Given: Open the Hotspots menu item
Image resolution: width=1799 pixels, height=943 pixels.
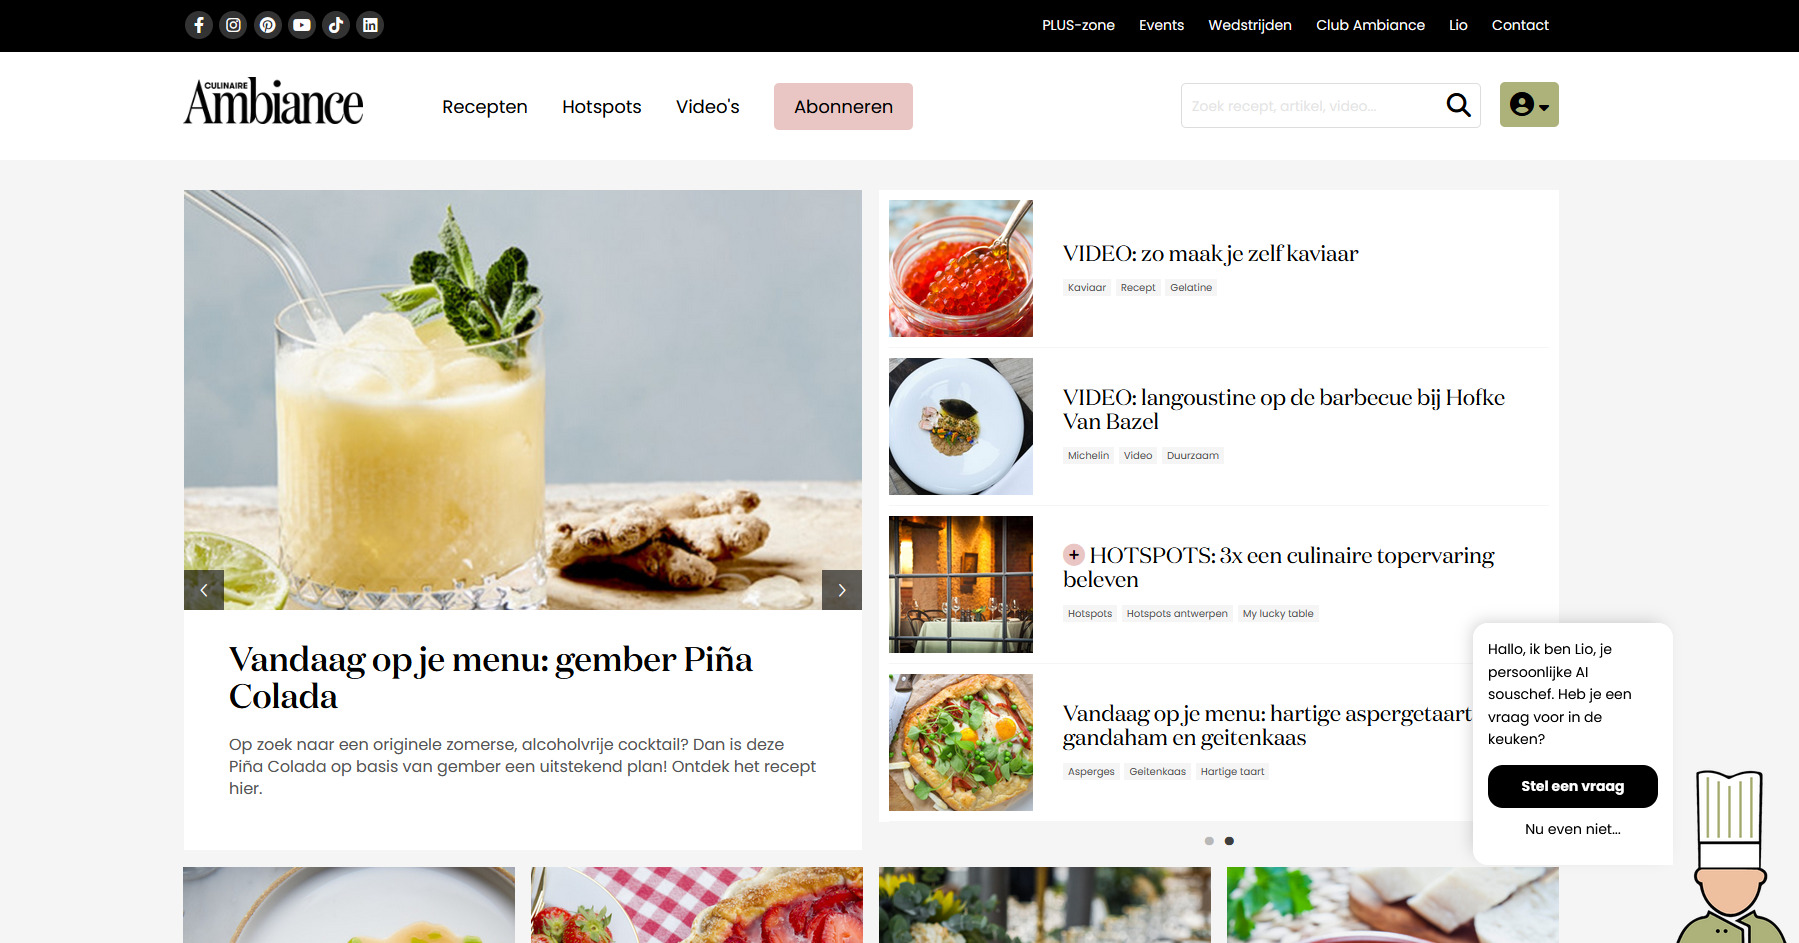Looking at the screenshot, I should 602,107.
